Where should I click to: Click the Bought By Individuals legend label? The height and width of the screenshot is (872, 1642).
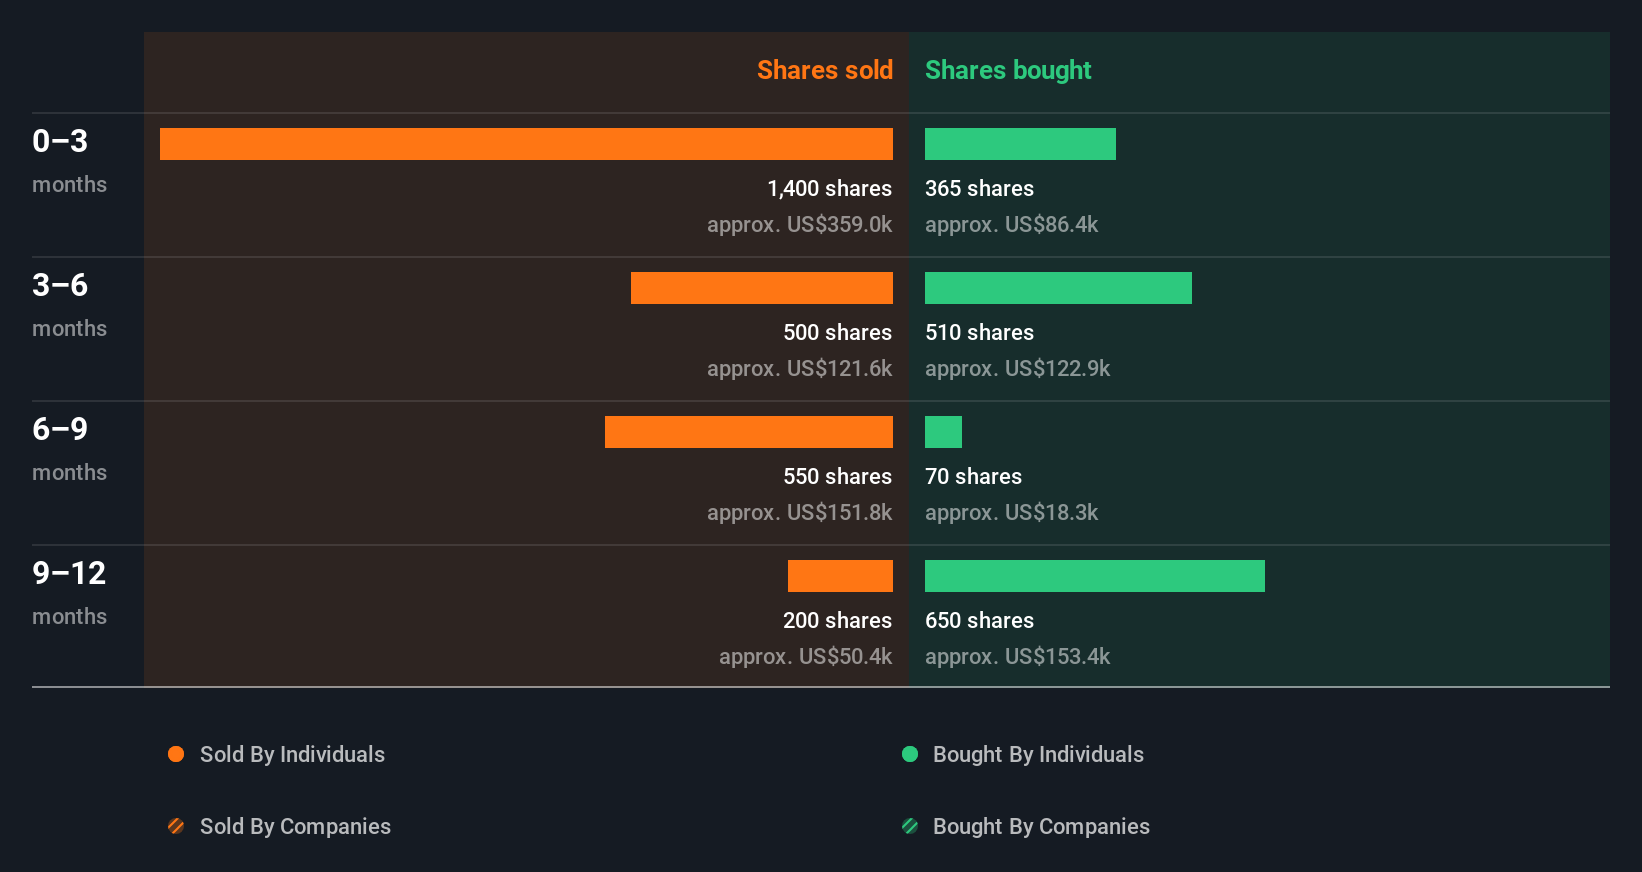click(1038, 755)
